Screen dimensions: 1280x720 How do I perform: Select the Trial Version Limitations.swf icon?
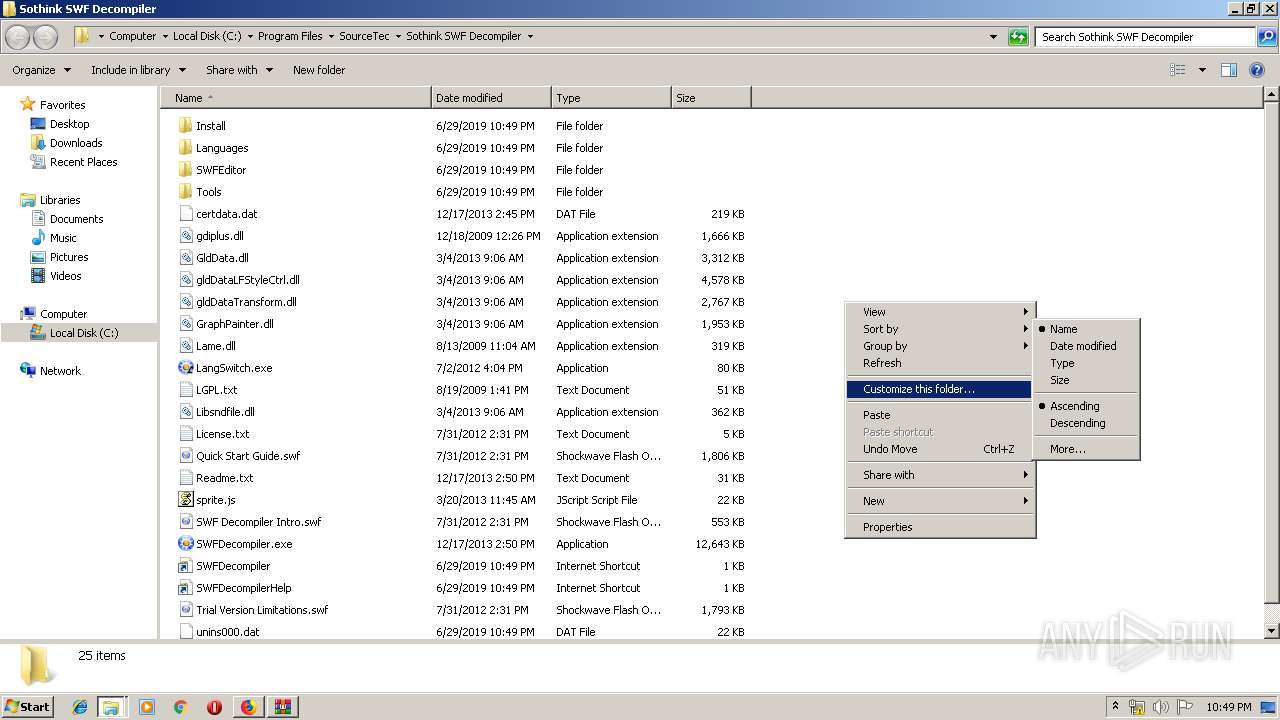coord(185,610)
